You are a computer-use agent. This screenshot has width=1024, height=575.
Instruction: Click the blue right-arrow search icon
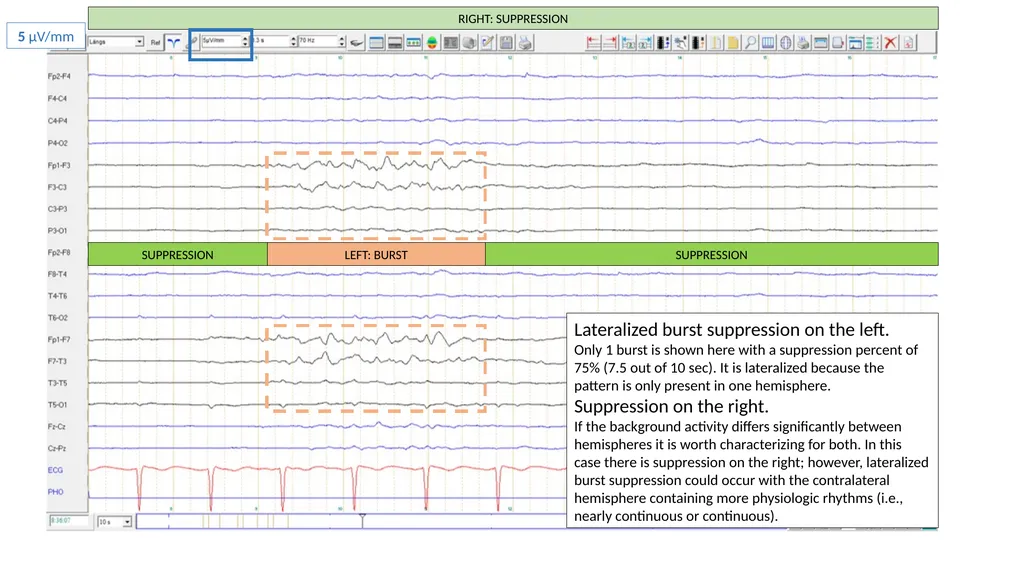(x=645, y=43)
